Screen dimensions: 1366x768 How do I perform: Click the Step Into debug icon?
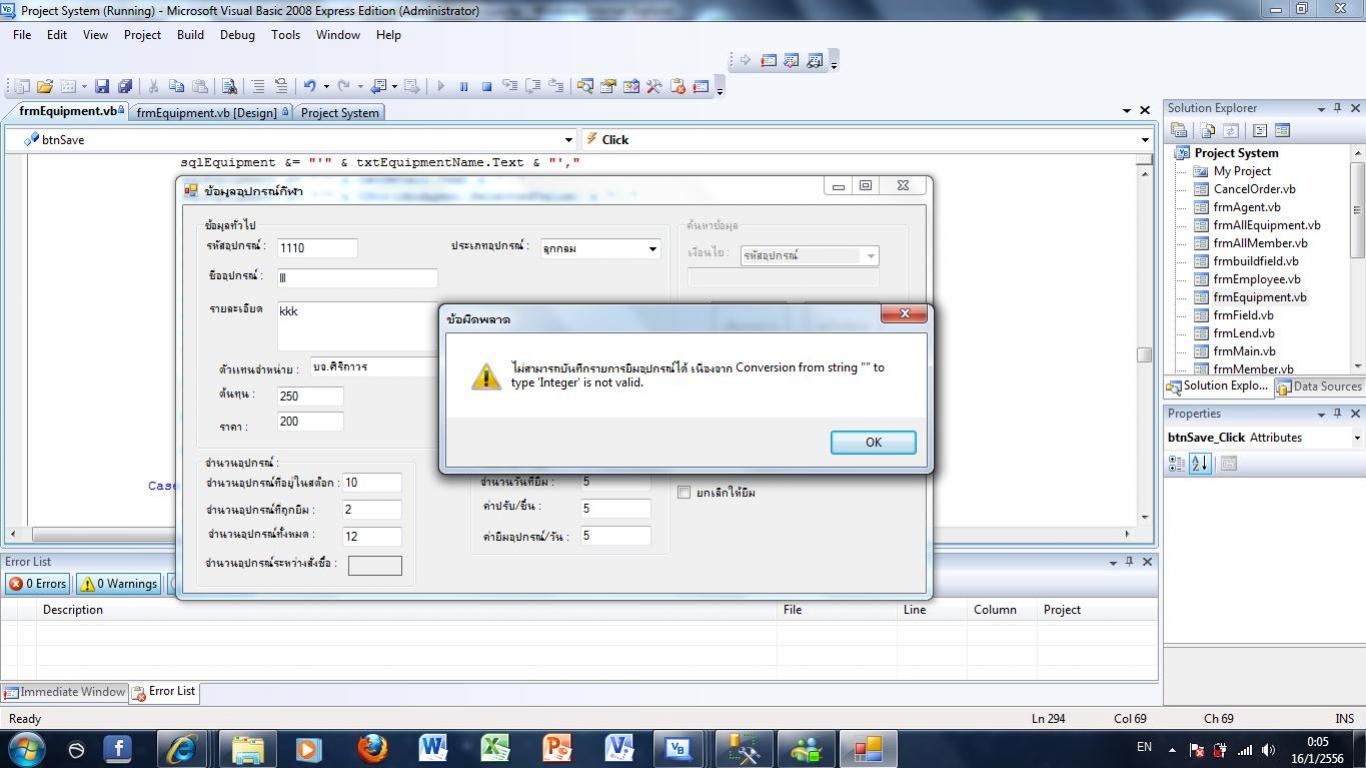pyautogui.click(x=510, y=87)
